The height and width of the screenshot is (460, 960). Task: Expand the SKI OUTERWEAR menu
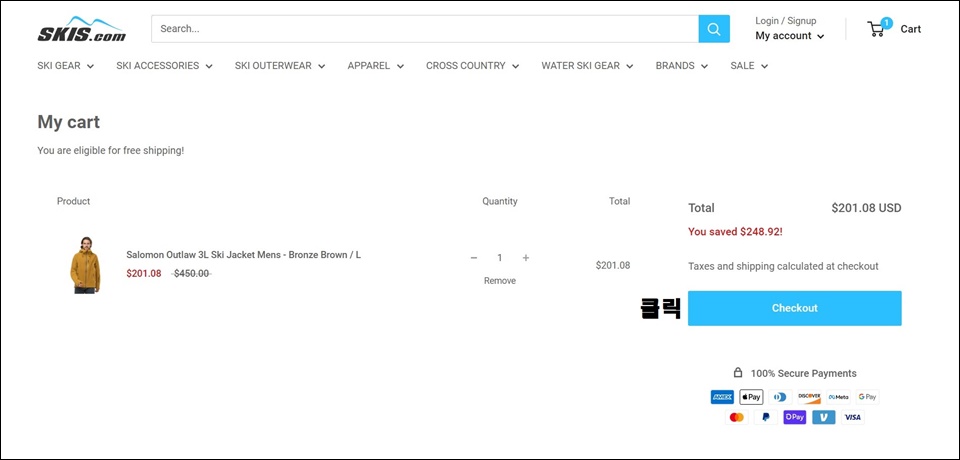coord(280,66)
